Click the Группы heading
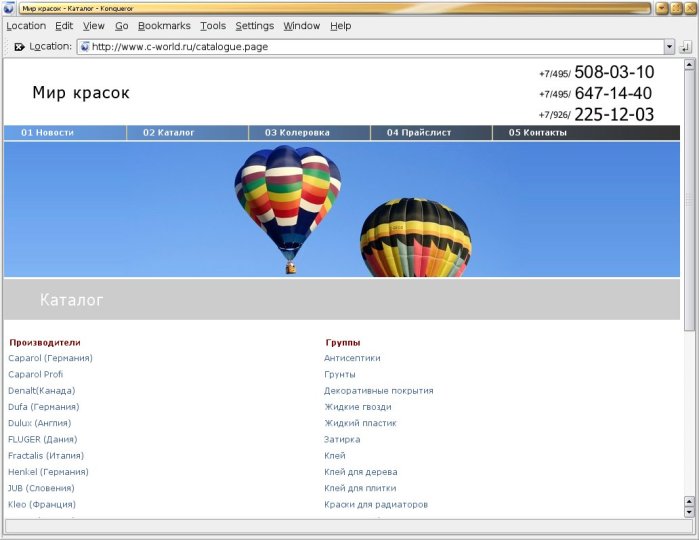Image resolution: width=699 pixels, height=540 pixels. (x=343, y=342)
